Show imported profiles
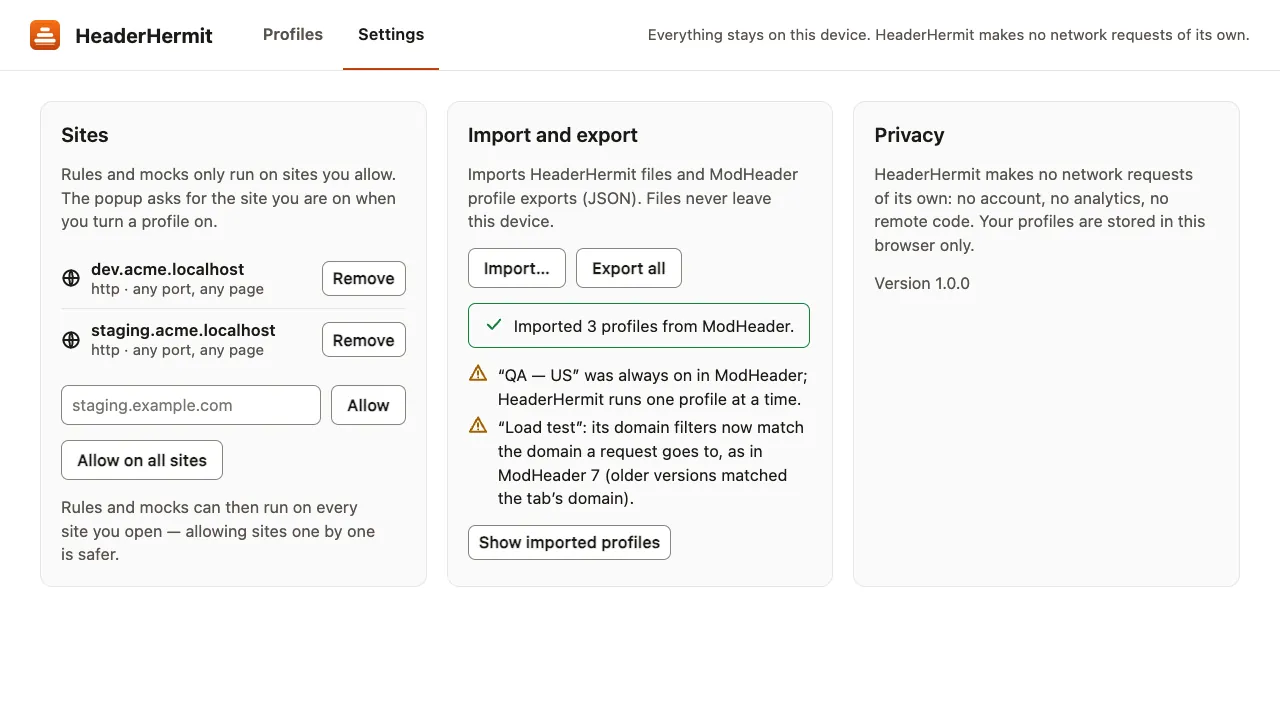 click(x=569, y=542)
